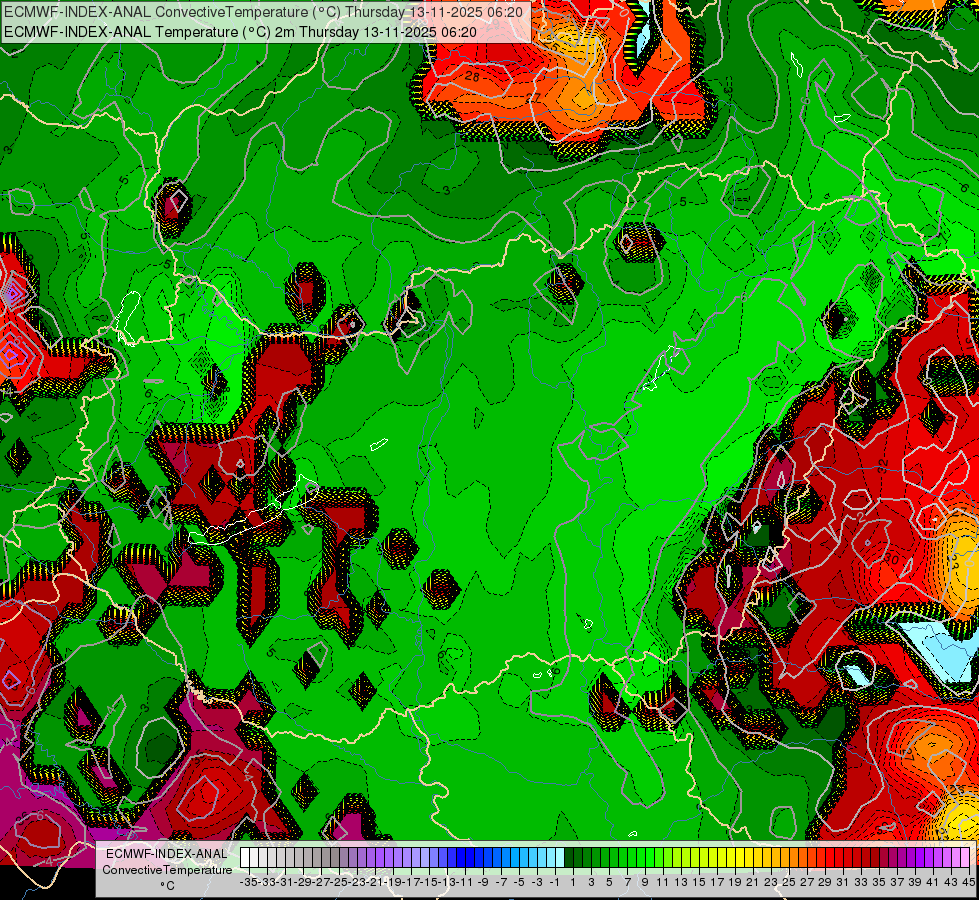
Task: Click the 'Temperature (°C) 2m' title line
Action: (x=240, y=32)
